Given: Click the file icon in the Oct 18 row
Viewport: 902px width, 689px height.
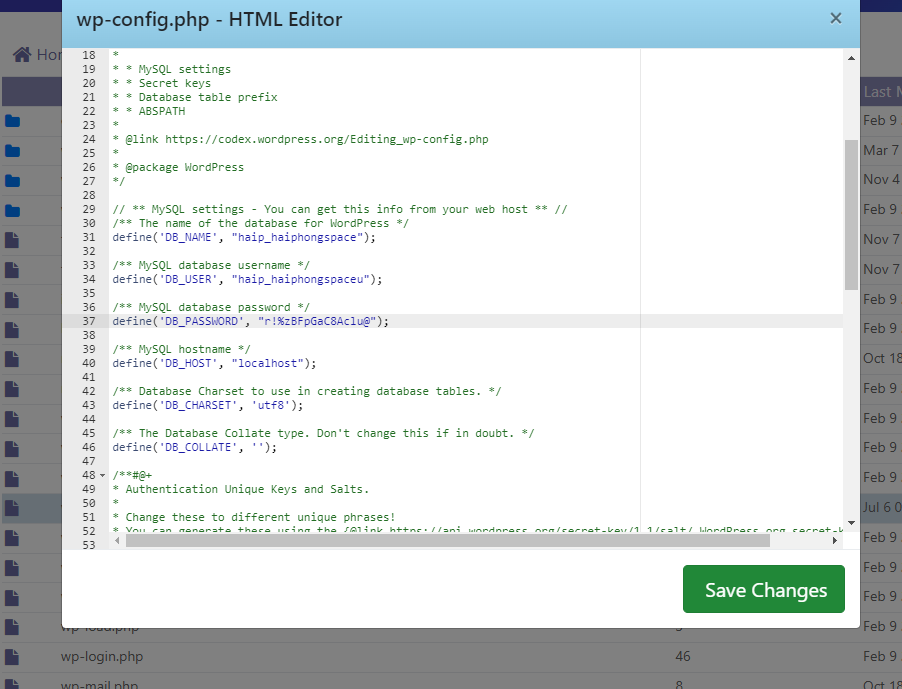Looking at the screenshot, I should click(x=12, y=359).
